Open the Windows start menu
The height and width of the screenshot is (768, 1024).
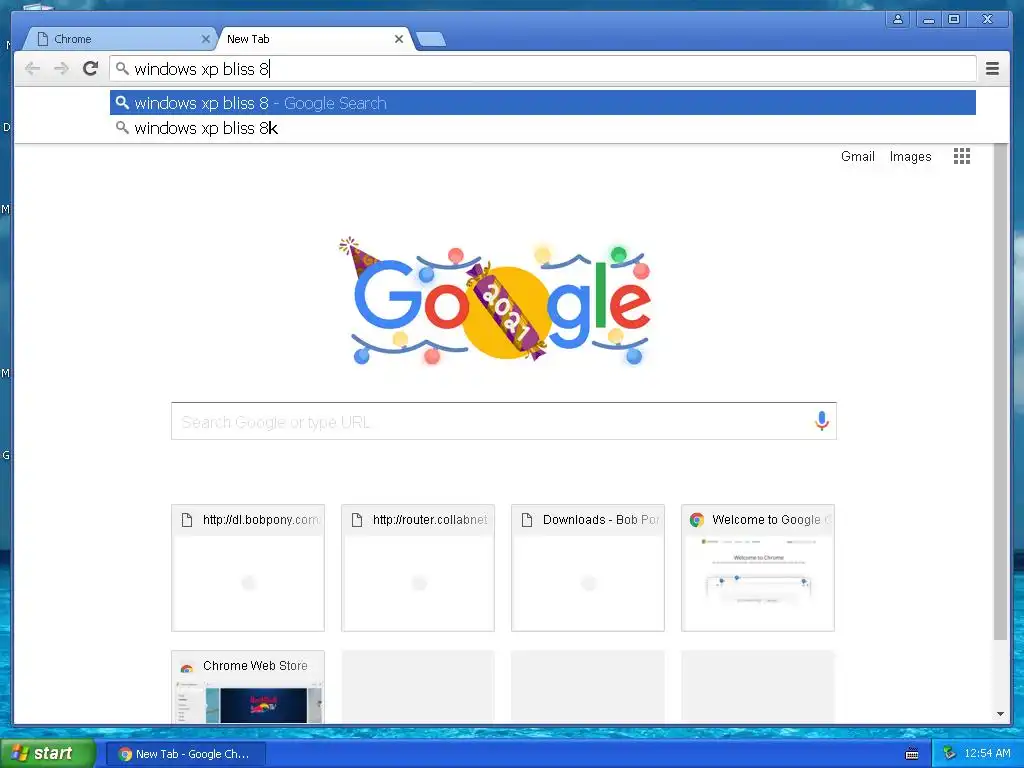[48, 754]
